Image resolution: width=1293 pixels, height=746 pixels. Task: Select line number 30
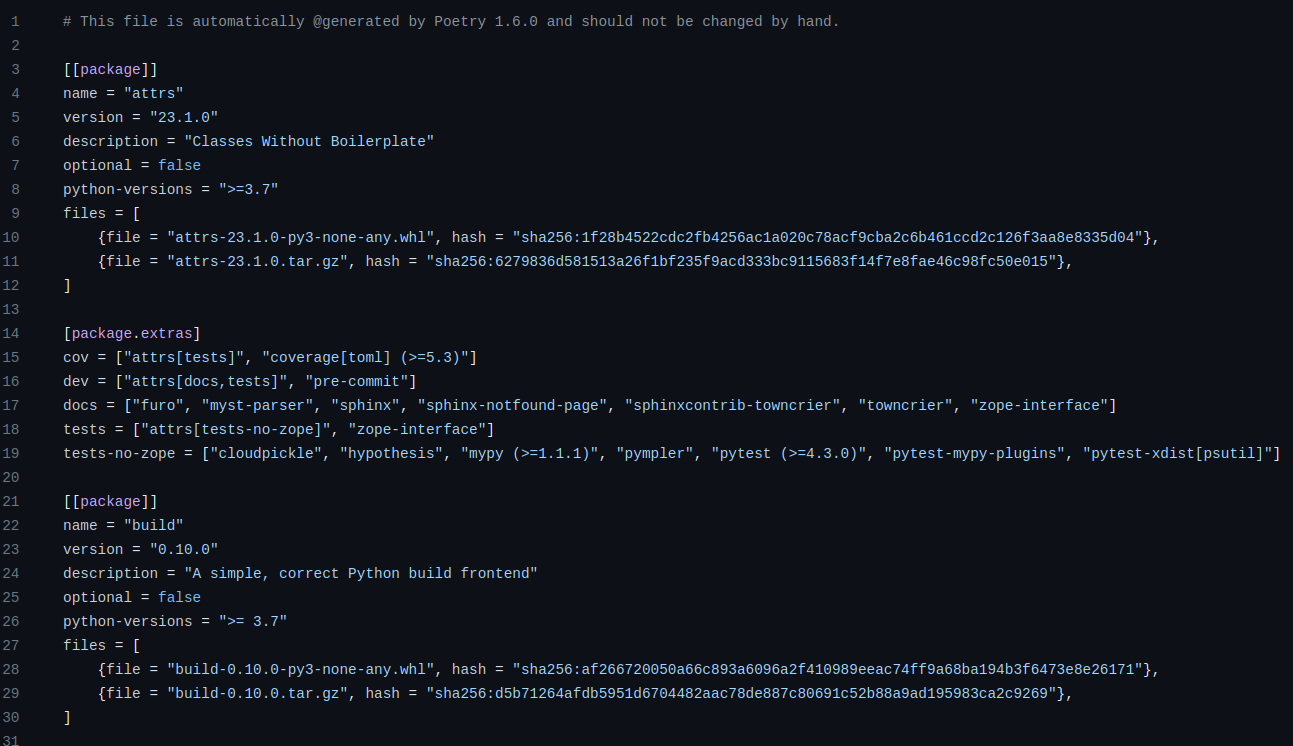click(x=12, y=717)
